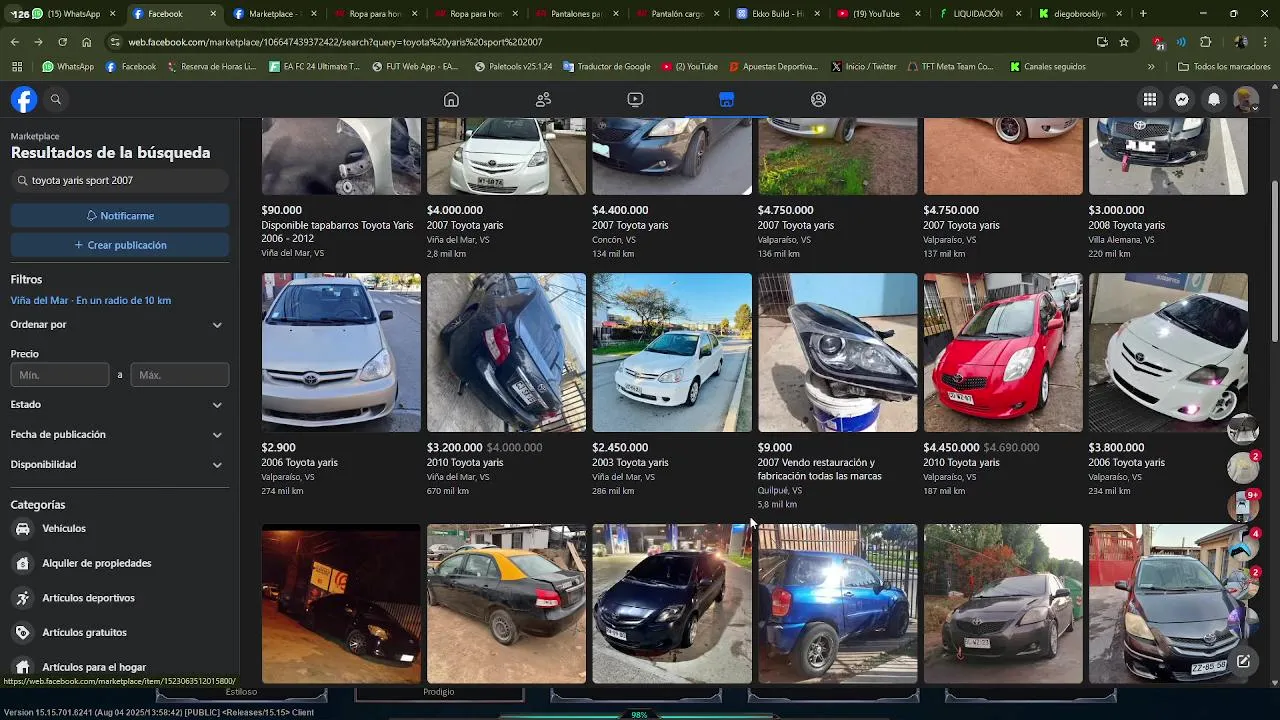Select Artículos deportivos category
Screen dimensions: 1280x720
click(120, 598)
